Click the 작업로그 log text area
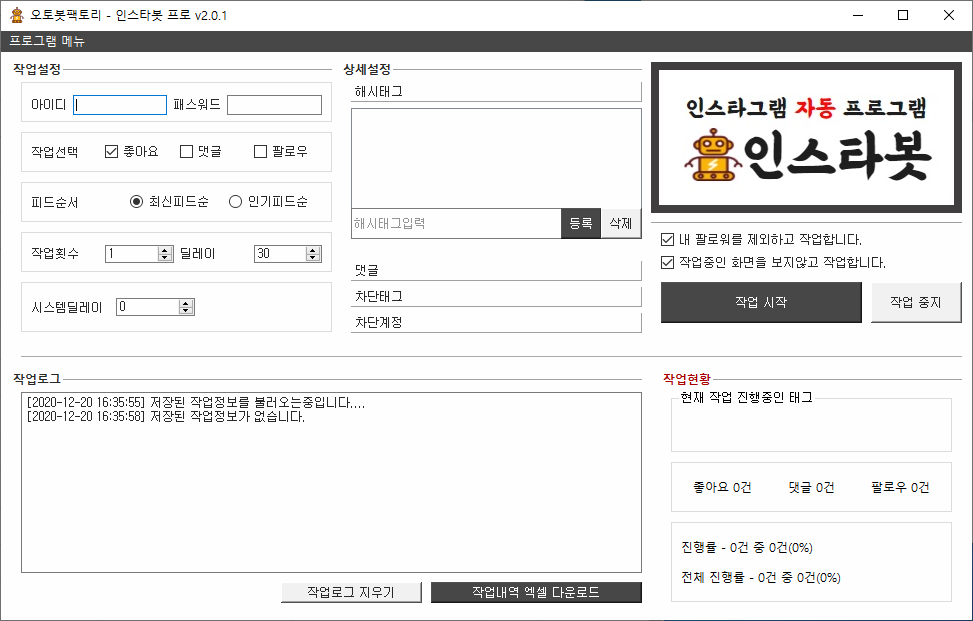 click(331, 482)
